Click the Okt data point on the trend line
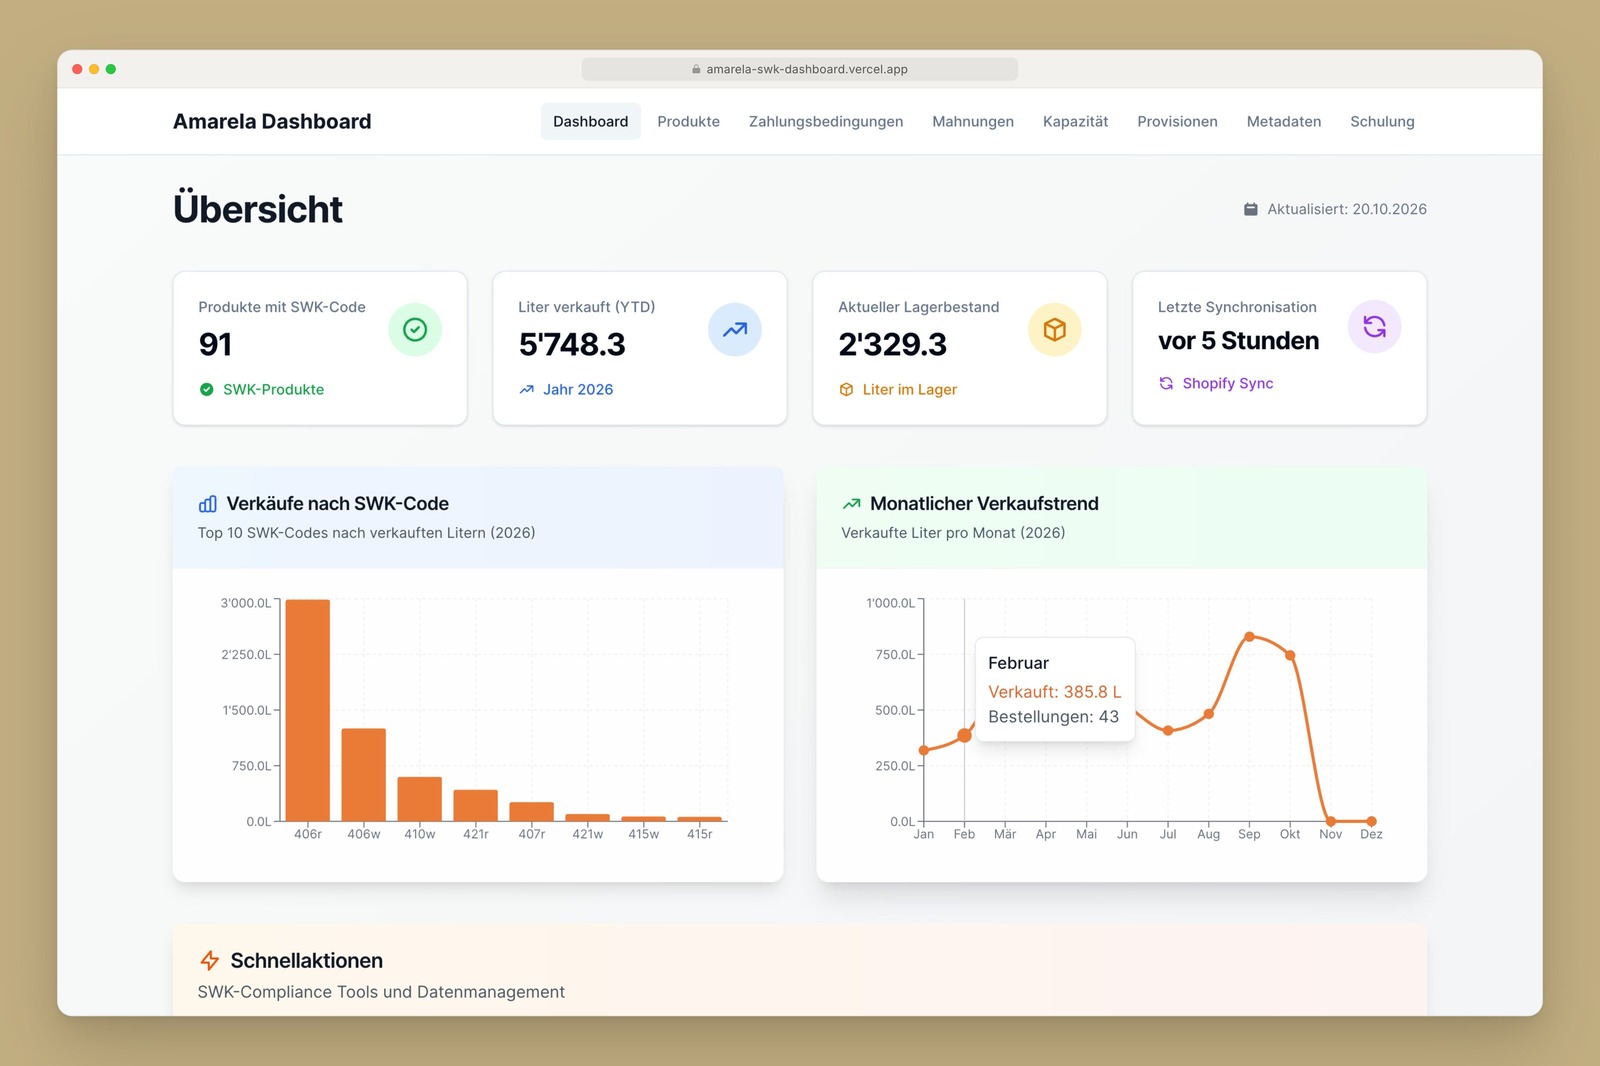The image size is (1600, 1066). coord(1290,656)
